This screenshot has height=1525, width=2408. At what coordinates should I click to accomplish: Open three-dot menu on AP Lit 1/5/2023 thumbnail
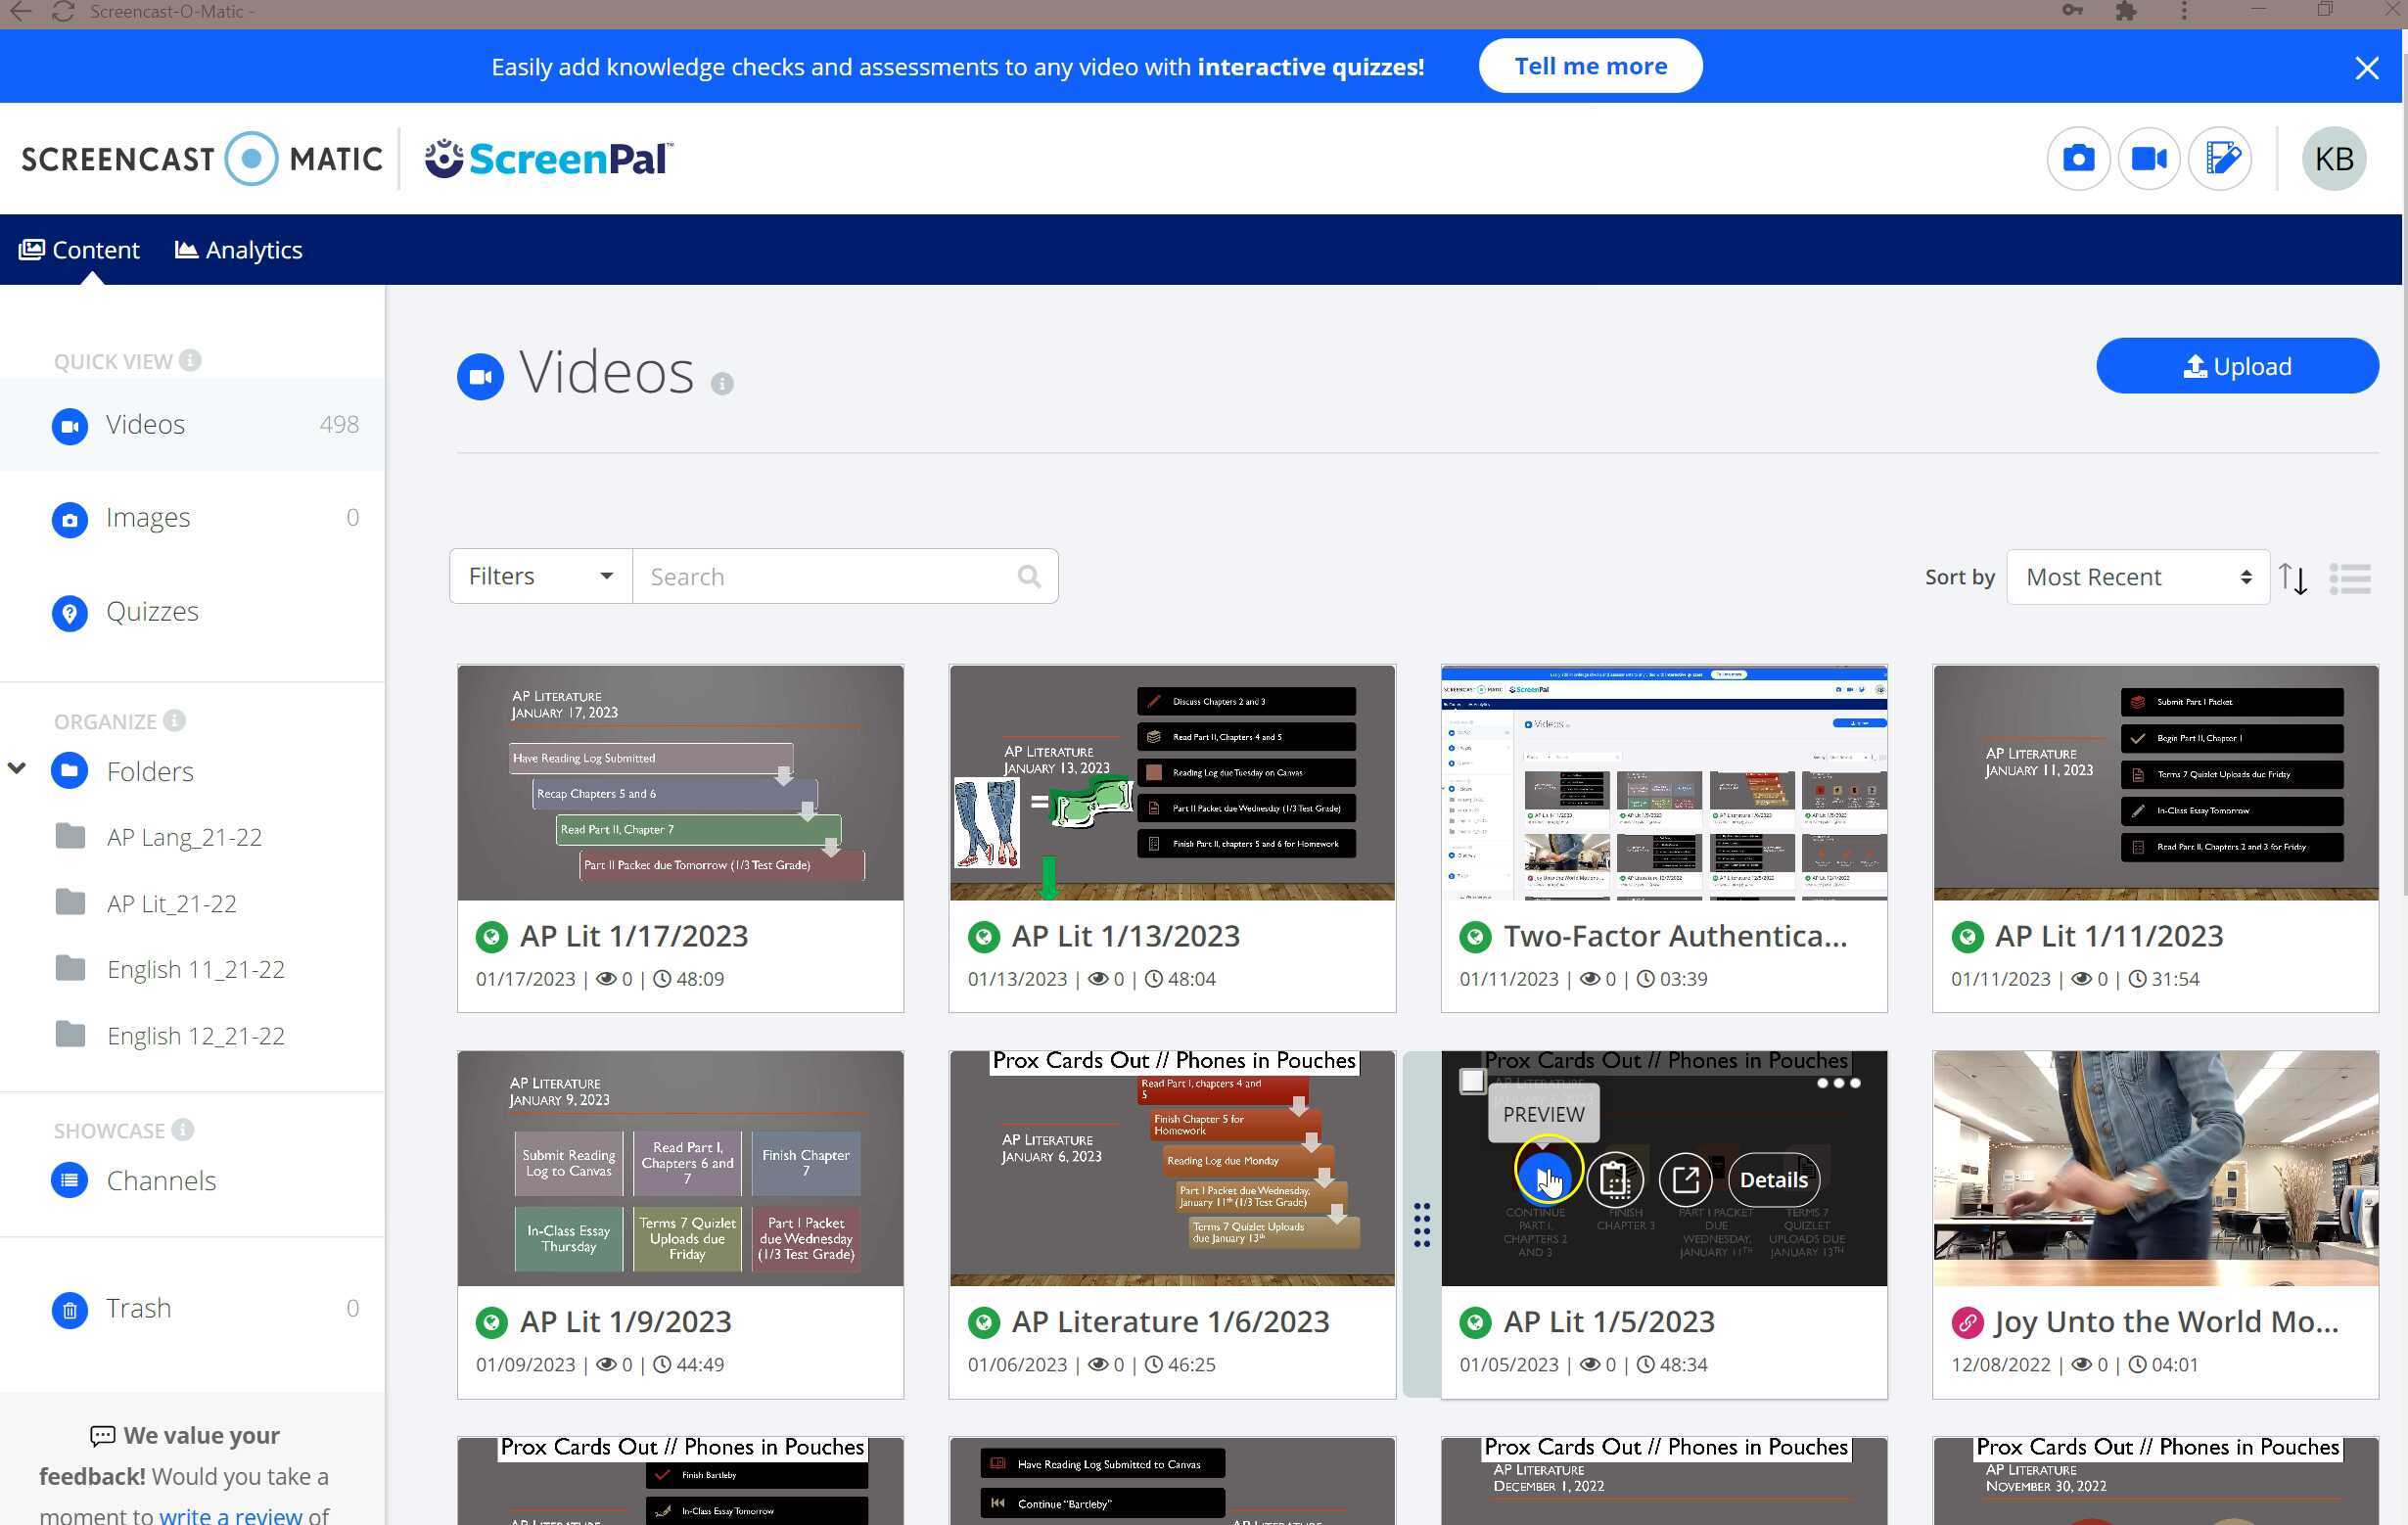(1838, 1083)
